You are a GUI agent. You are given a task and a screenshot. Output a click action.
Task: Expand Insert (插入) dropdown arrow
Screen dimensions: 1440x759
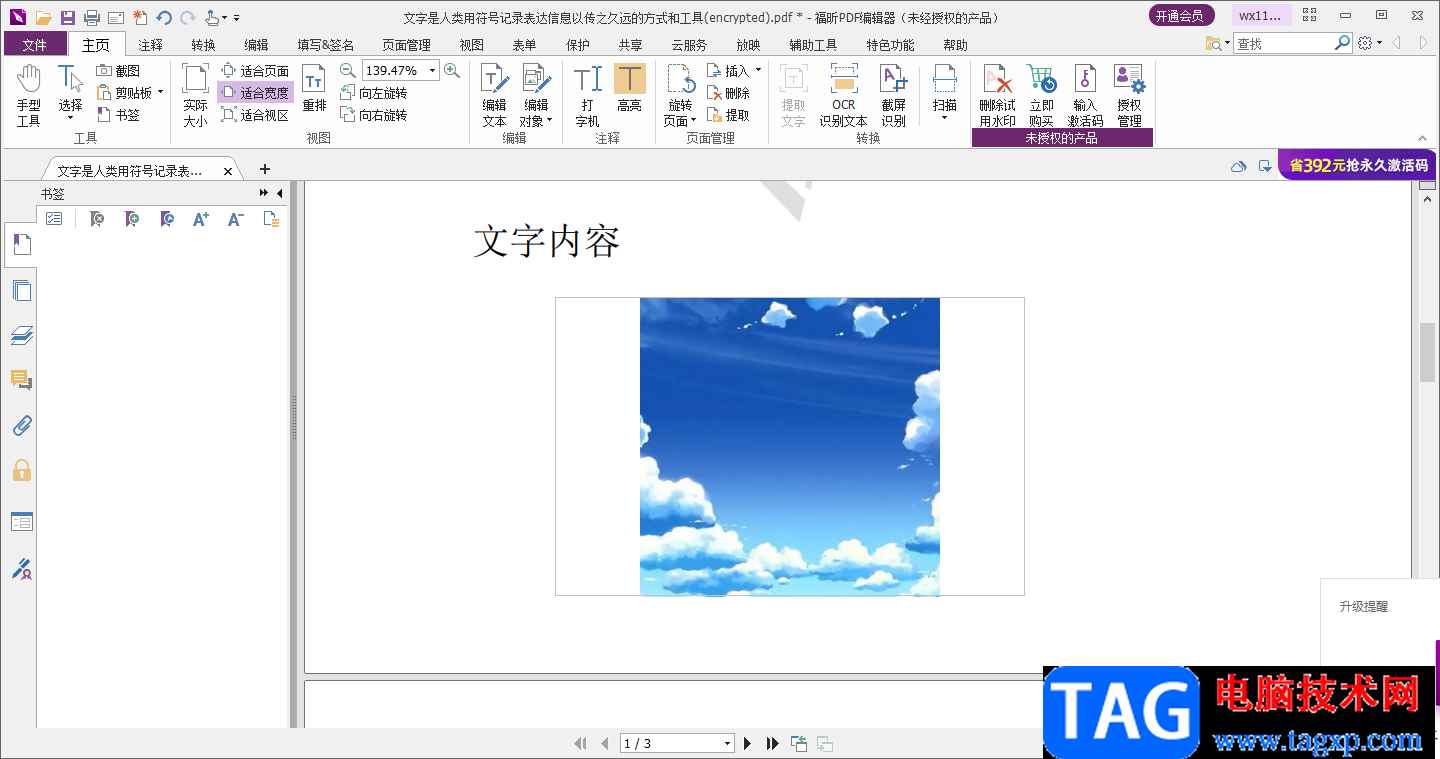coord(758,71)
